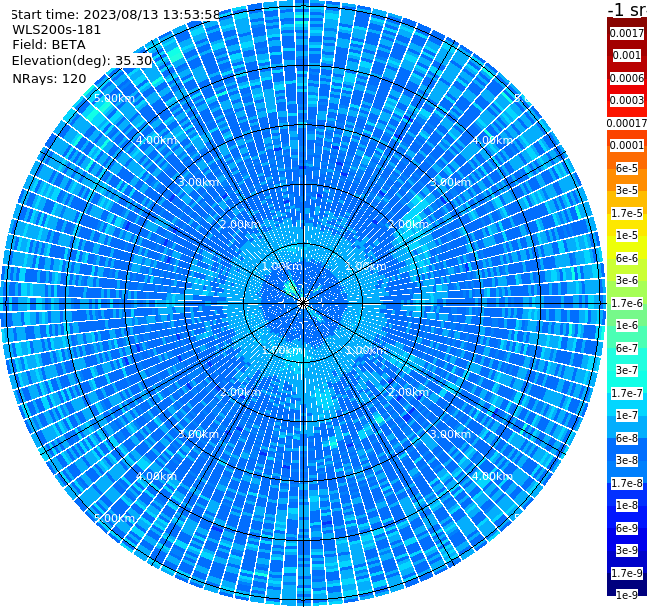Click the lower-left 4.00km range label
The height and width of the screenshot is (607, 647).
pyautogui.click(x=156, y=476)
